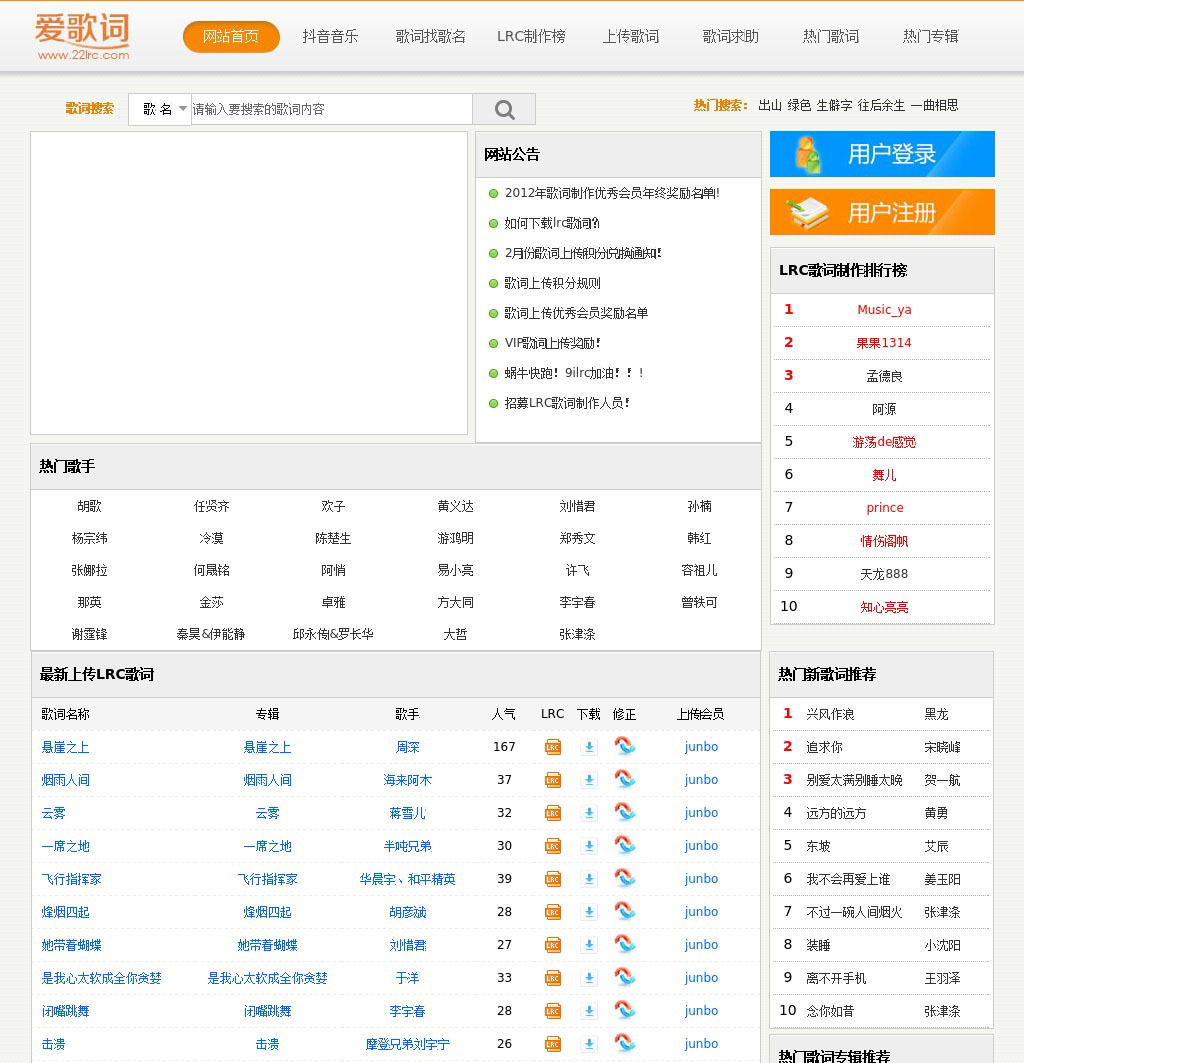Download lyrics for 她带着蝴蝶 song
The image size is (1200, 1063).
pos(589,945)
